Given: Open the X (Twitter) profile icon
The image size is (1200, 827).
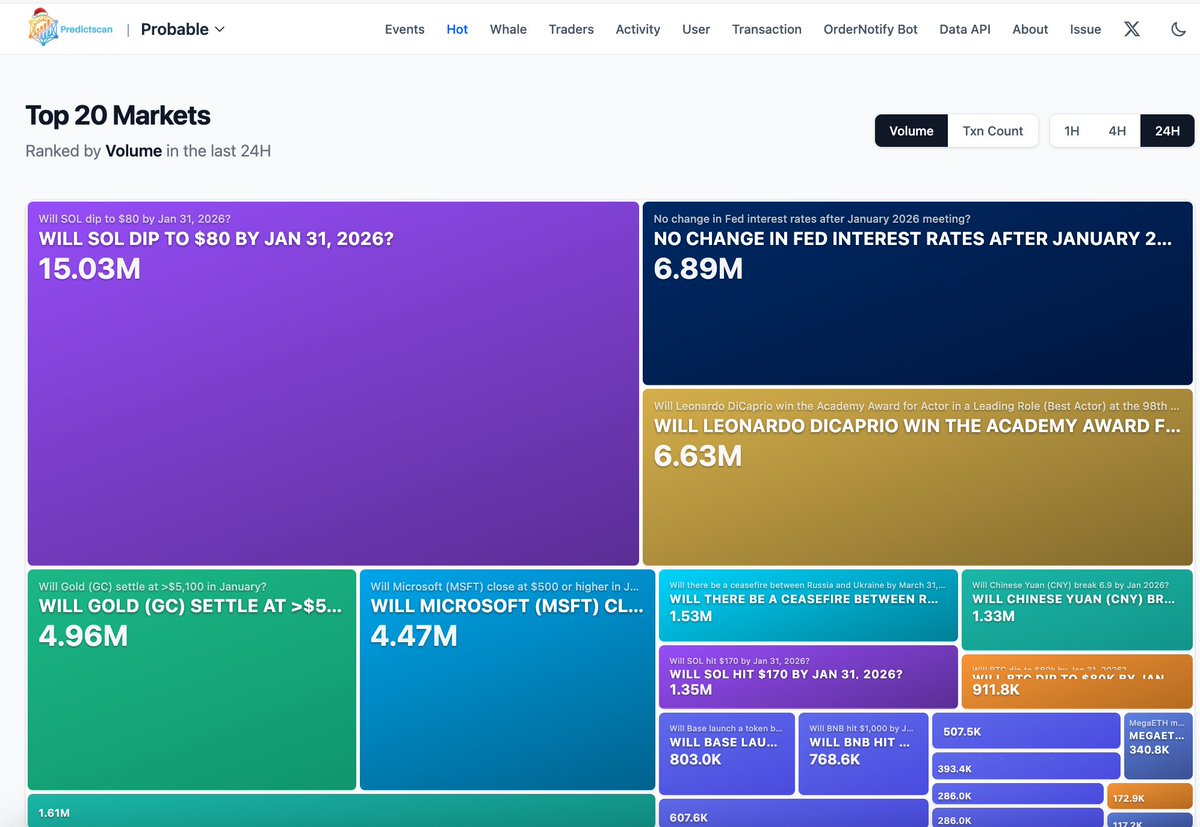Looking at the screenshot, I should pos(1132,29).
